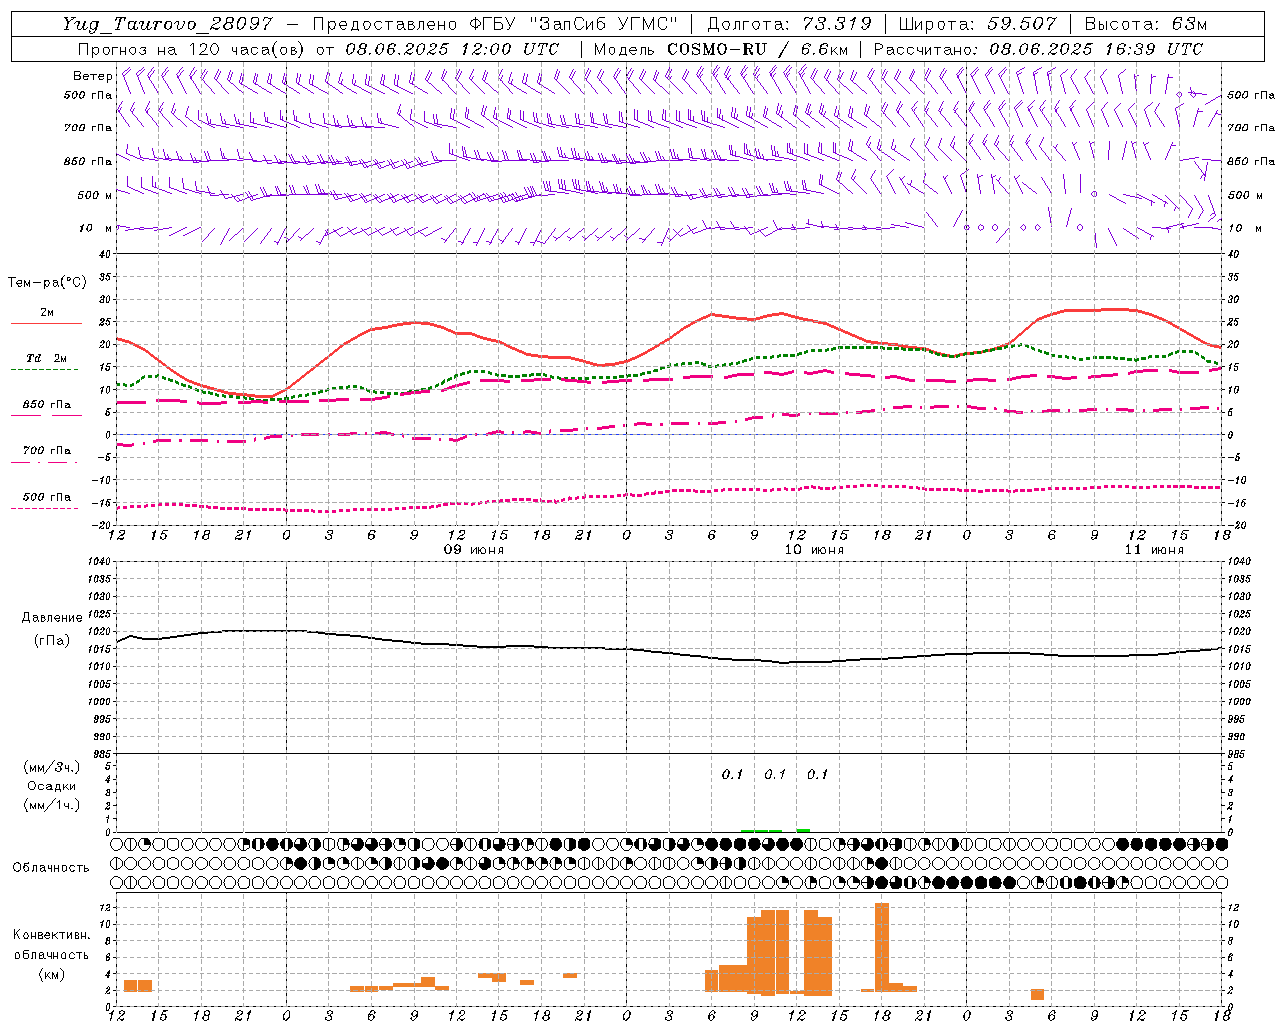Viewport: 1280px width, 1024px height.
Task: Select the text Предоставлено ФГБУ "ЗапСиб УГМС"
Action: point(495,24)
